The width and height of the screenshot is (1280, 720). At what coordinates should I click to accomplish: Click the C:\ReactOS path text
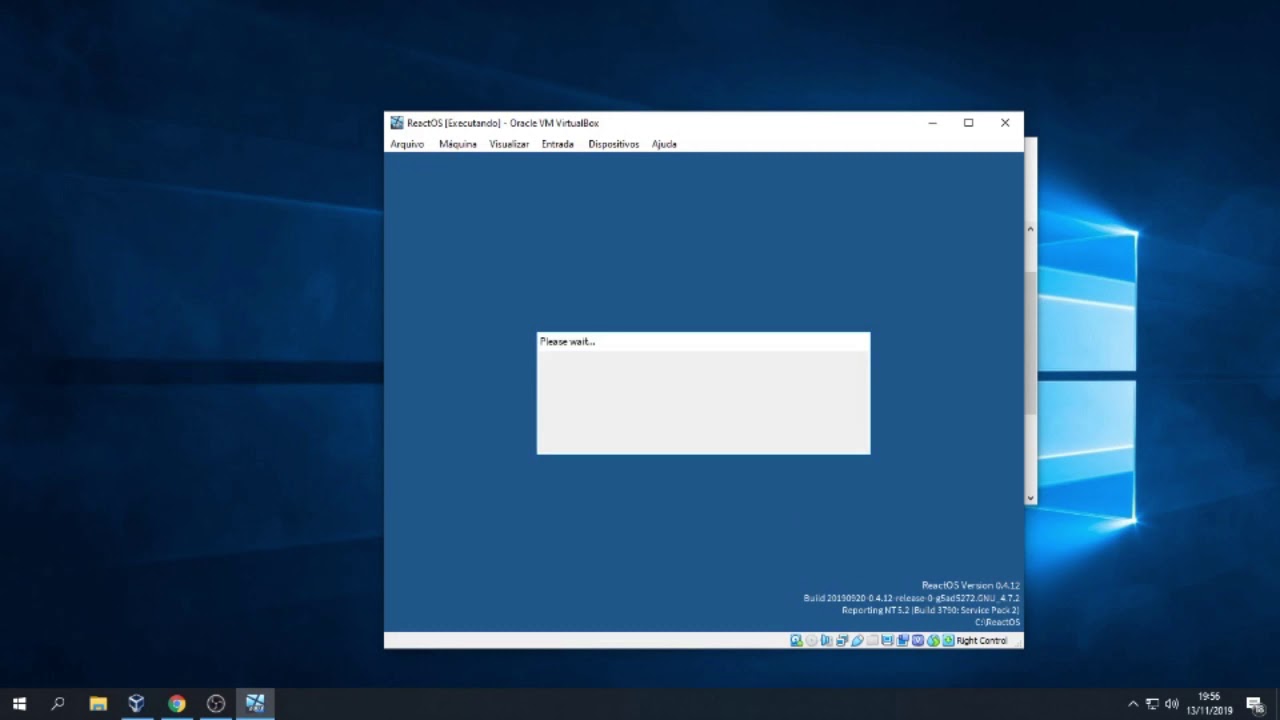997,622
